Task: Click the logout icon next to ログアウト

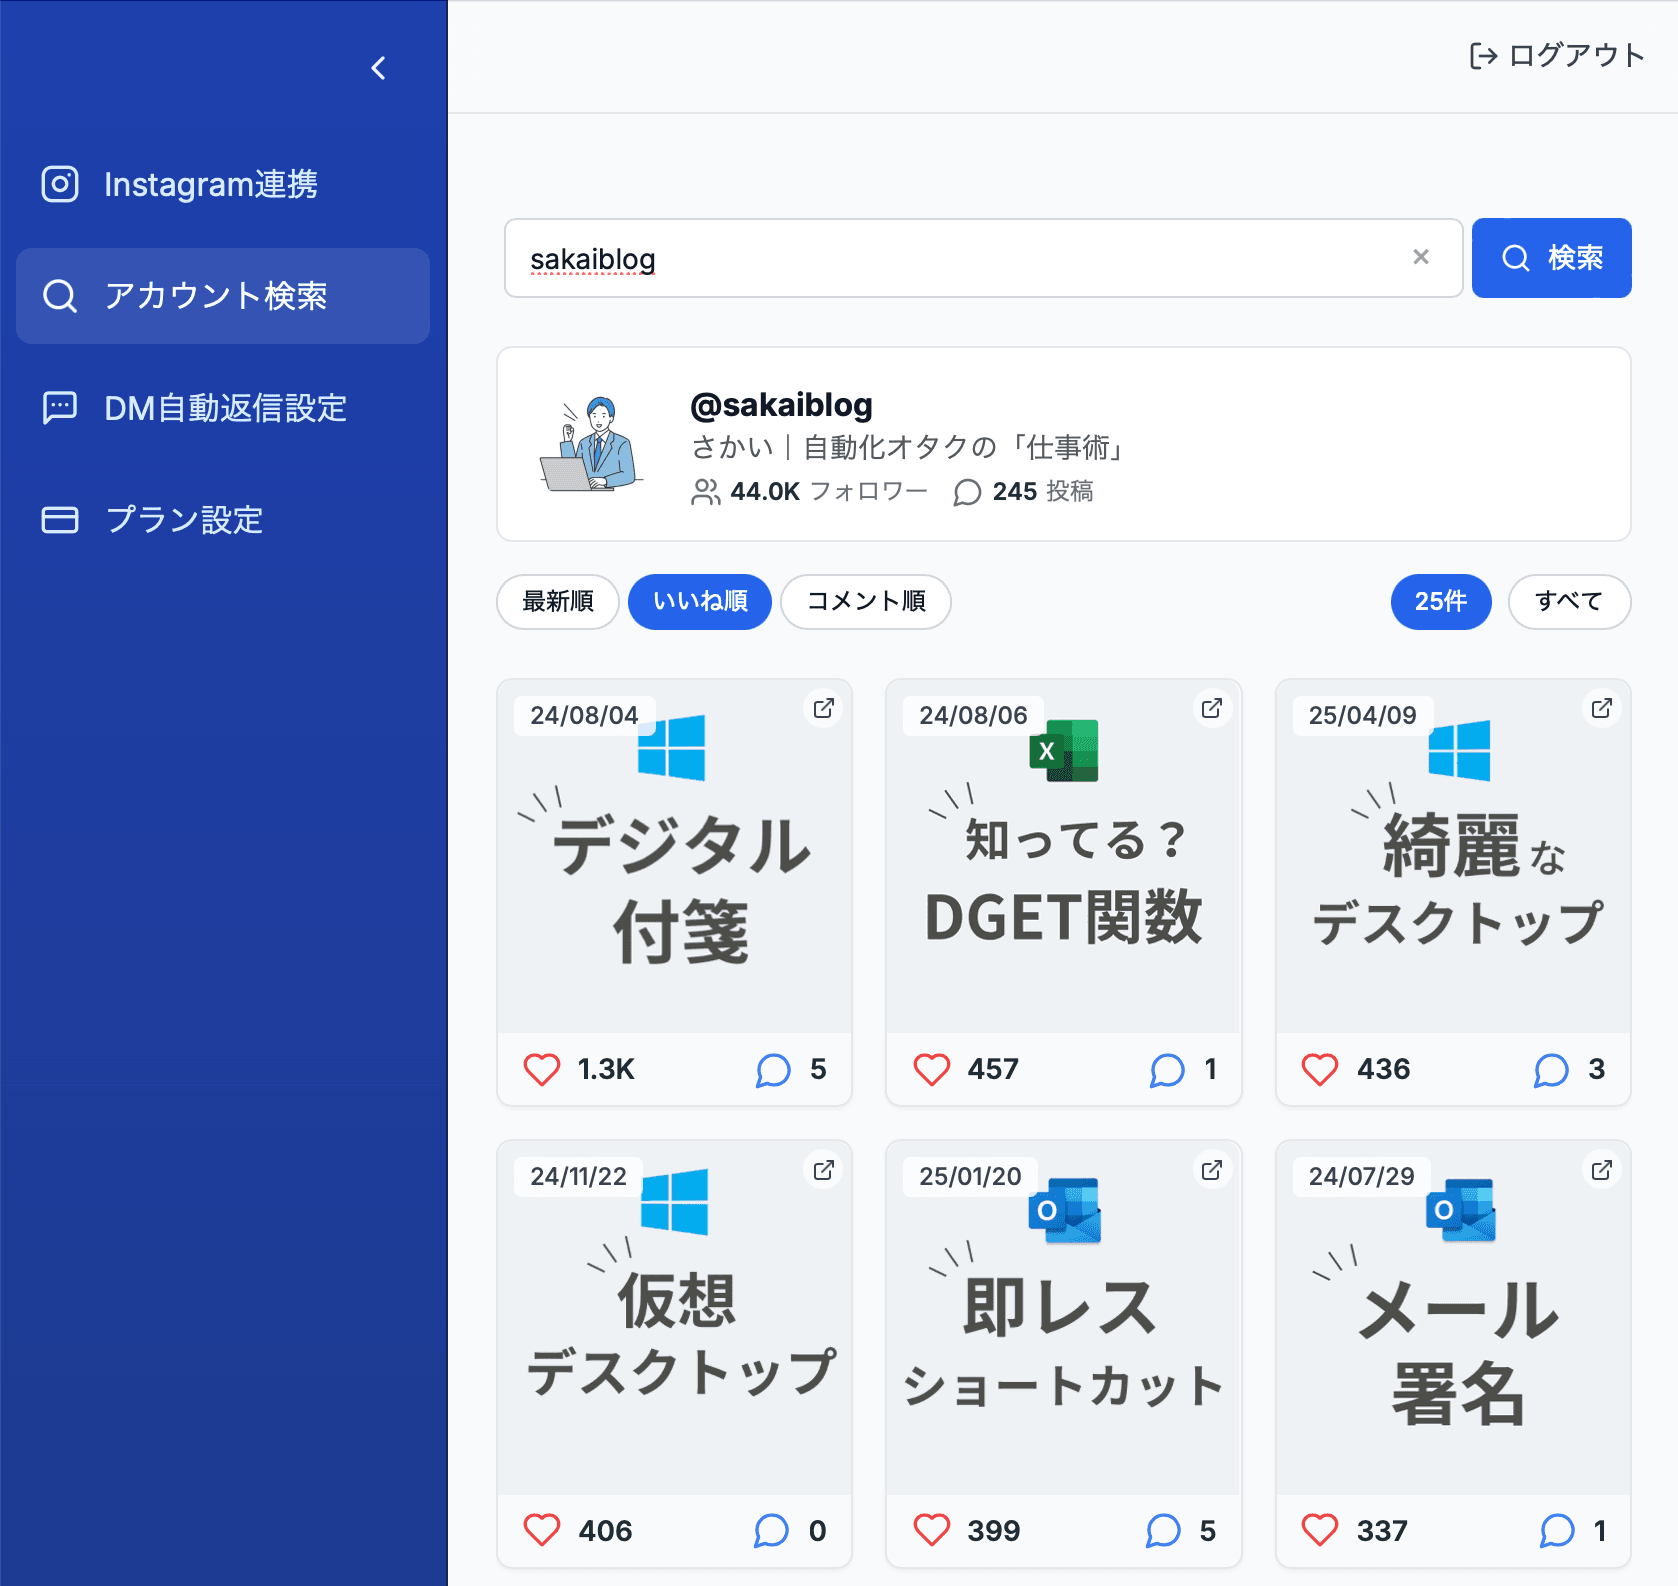Action: [1483, 55]
